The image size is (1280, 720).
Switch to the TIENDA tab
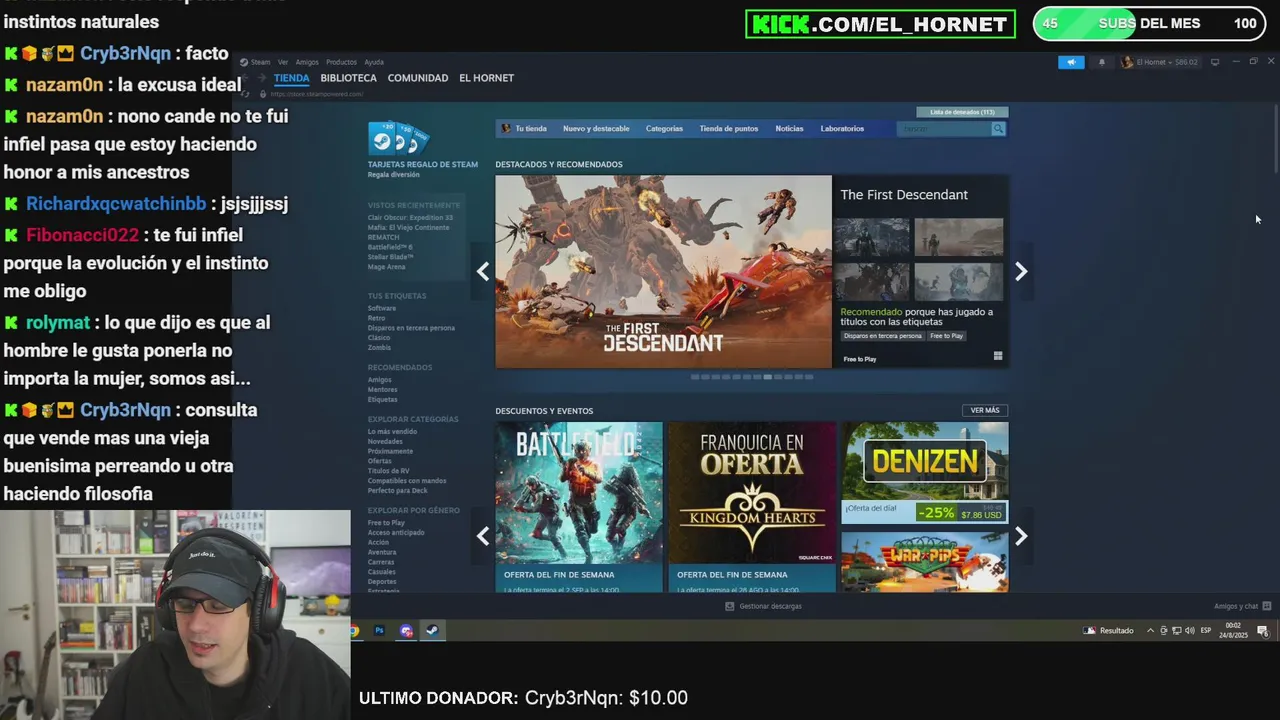point(292,78)
